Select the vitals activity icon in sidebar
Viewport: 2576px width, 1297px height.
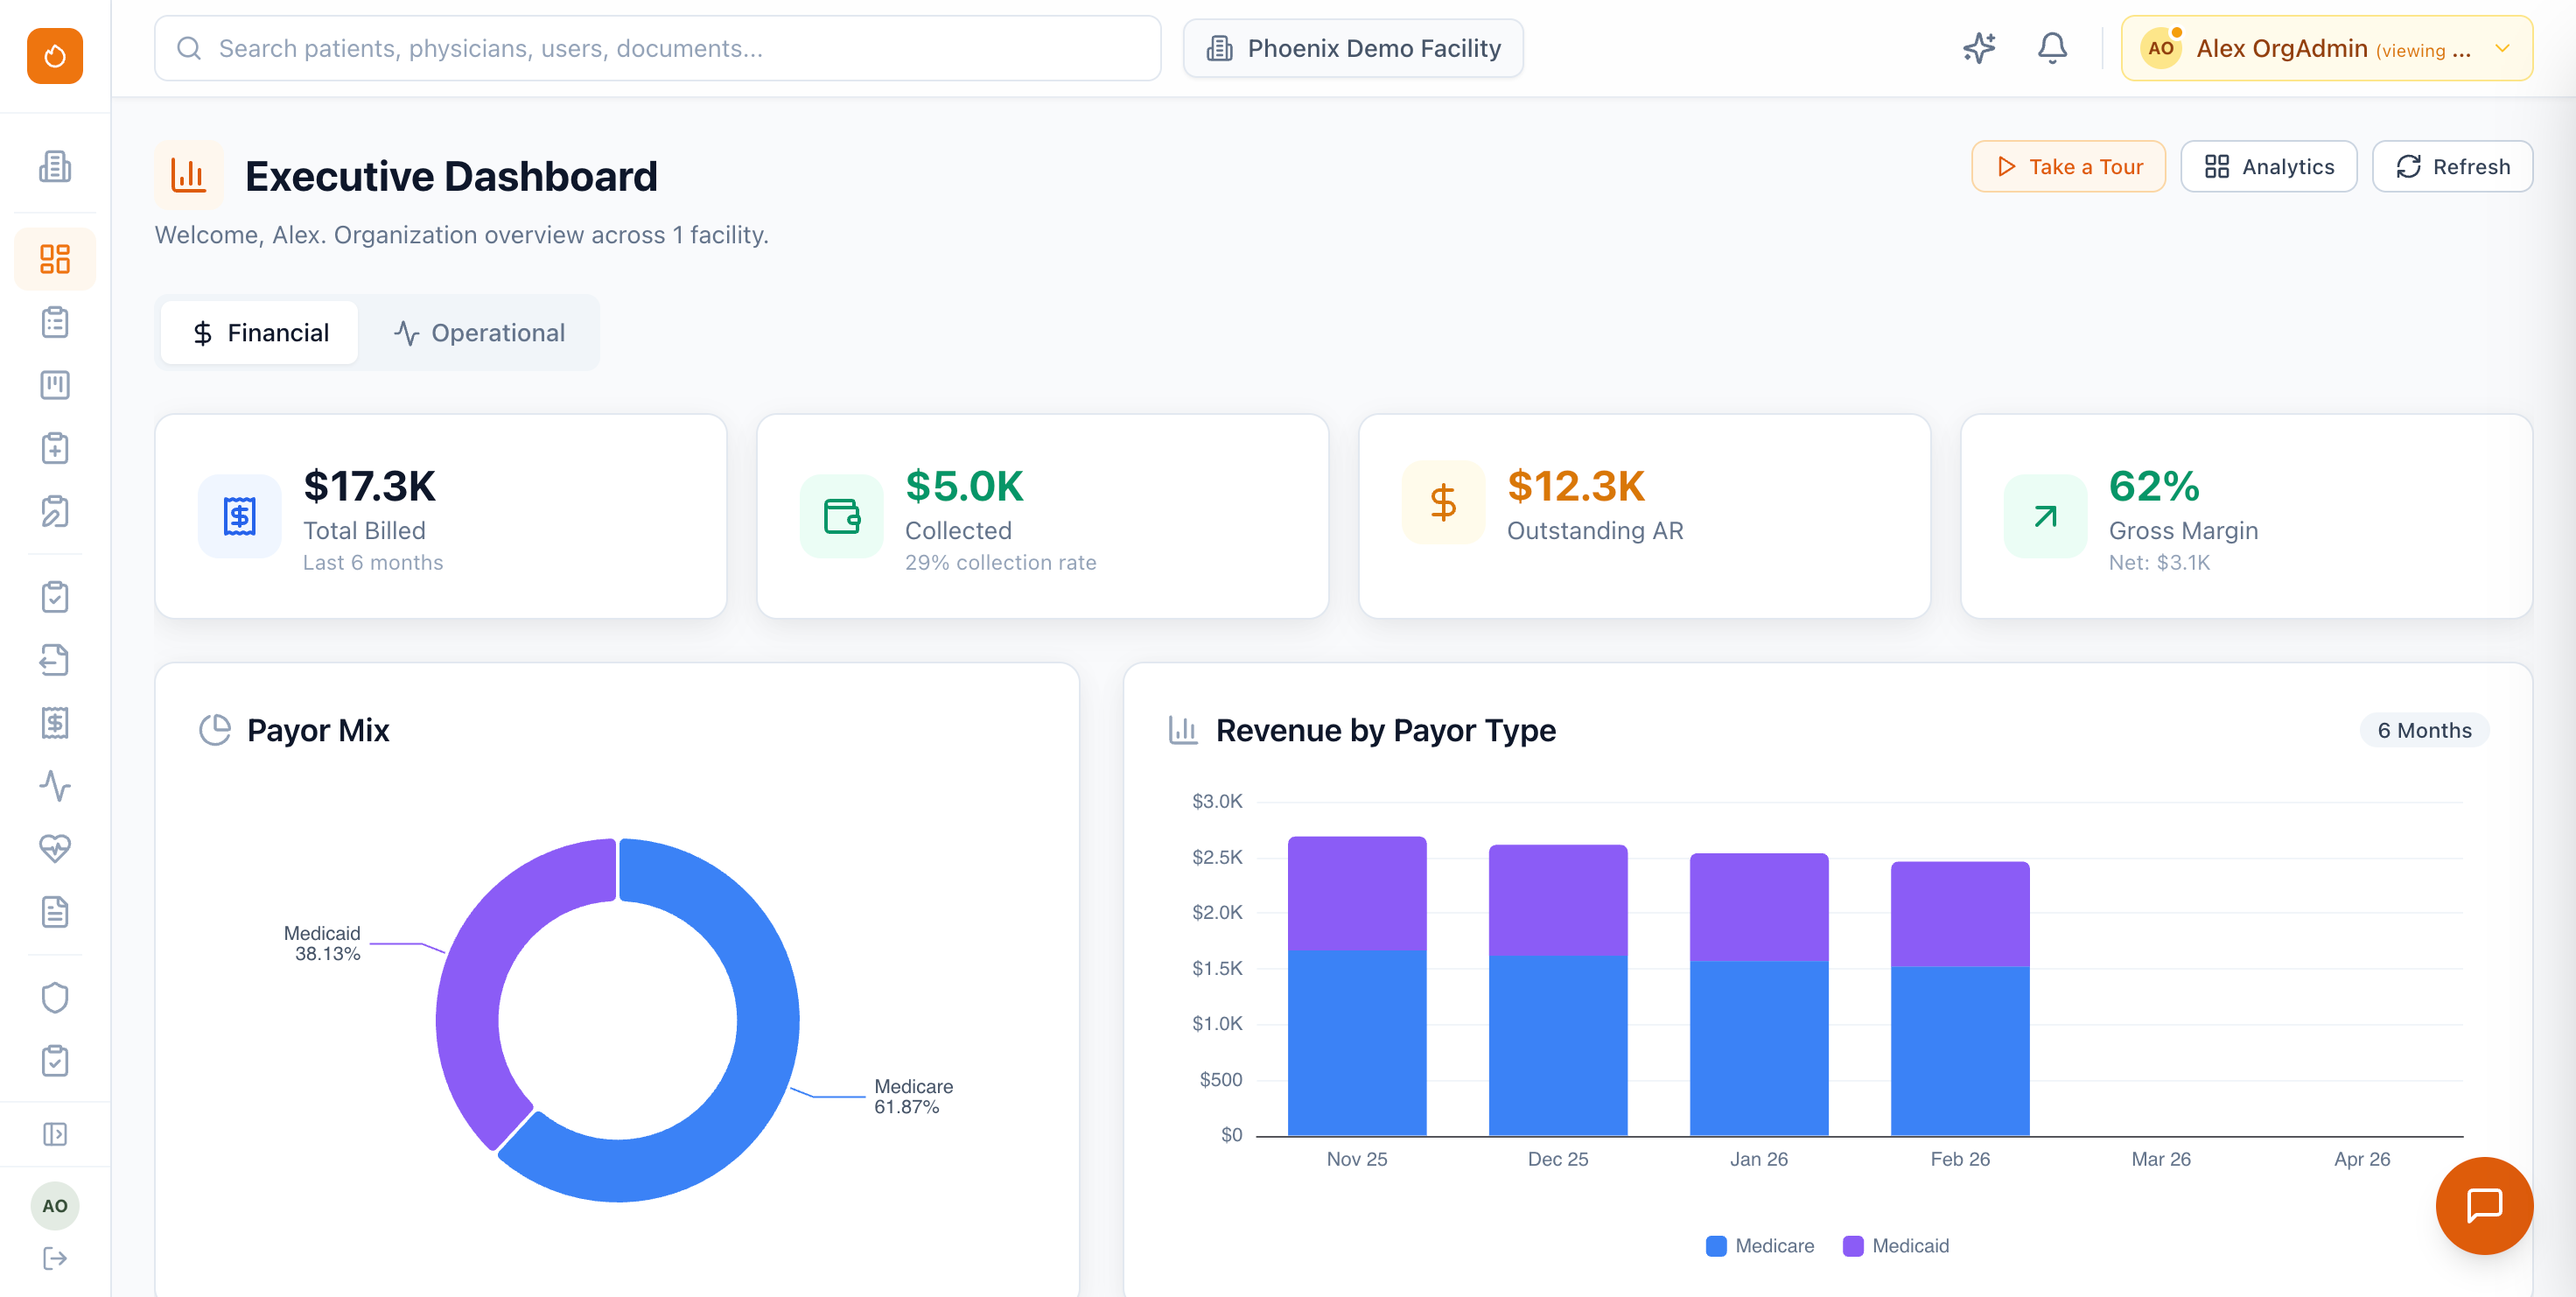coord(55,787)
